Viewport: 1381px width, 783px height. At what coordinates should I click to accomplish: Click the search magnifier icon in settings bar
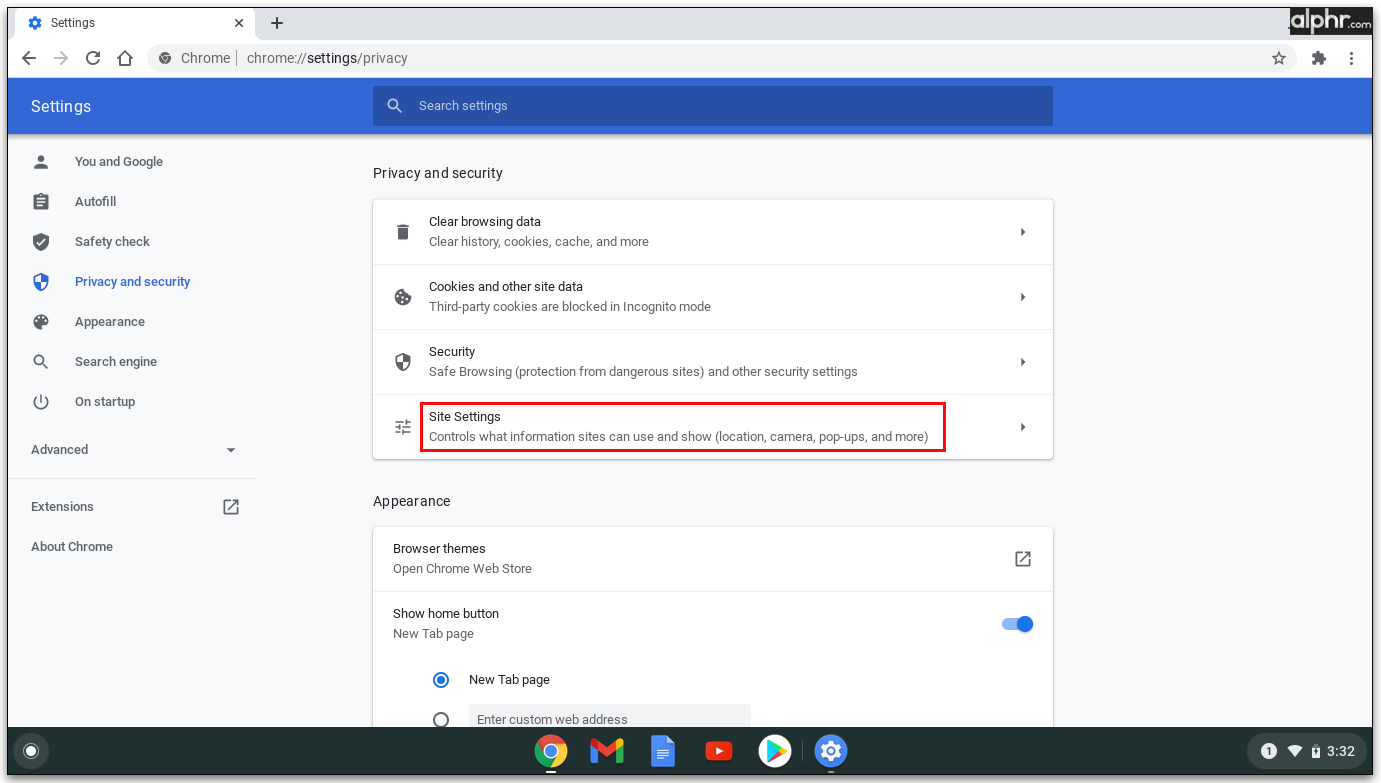(x=395, y=106)
